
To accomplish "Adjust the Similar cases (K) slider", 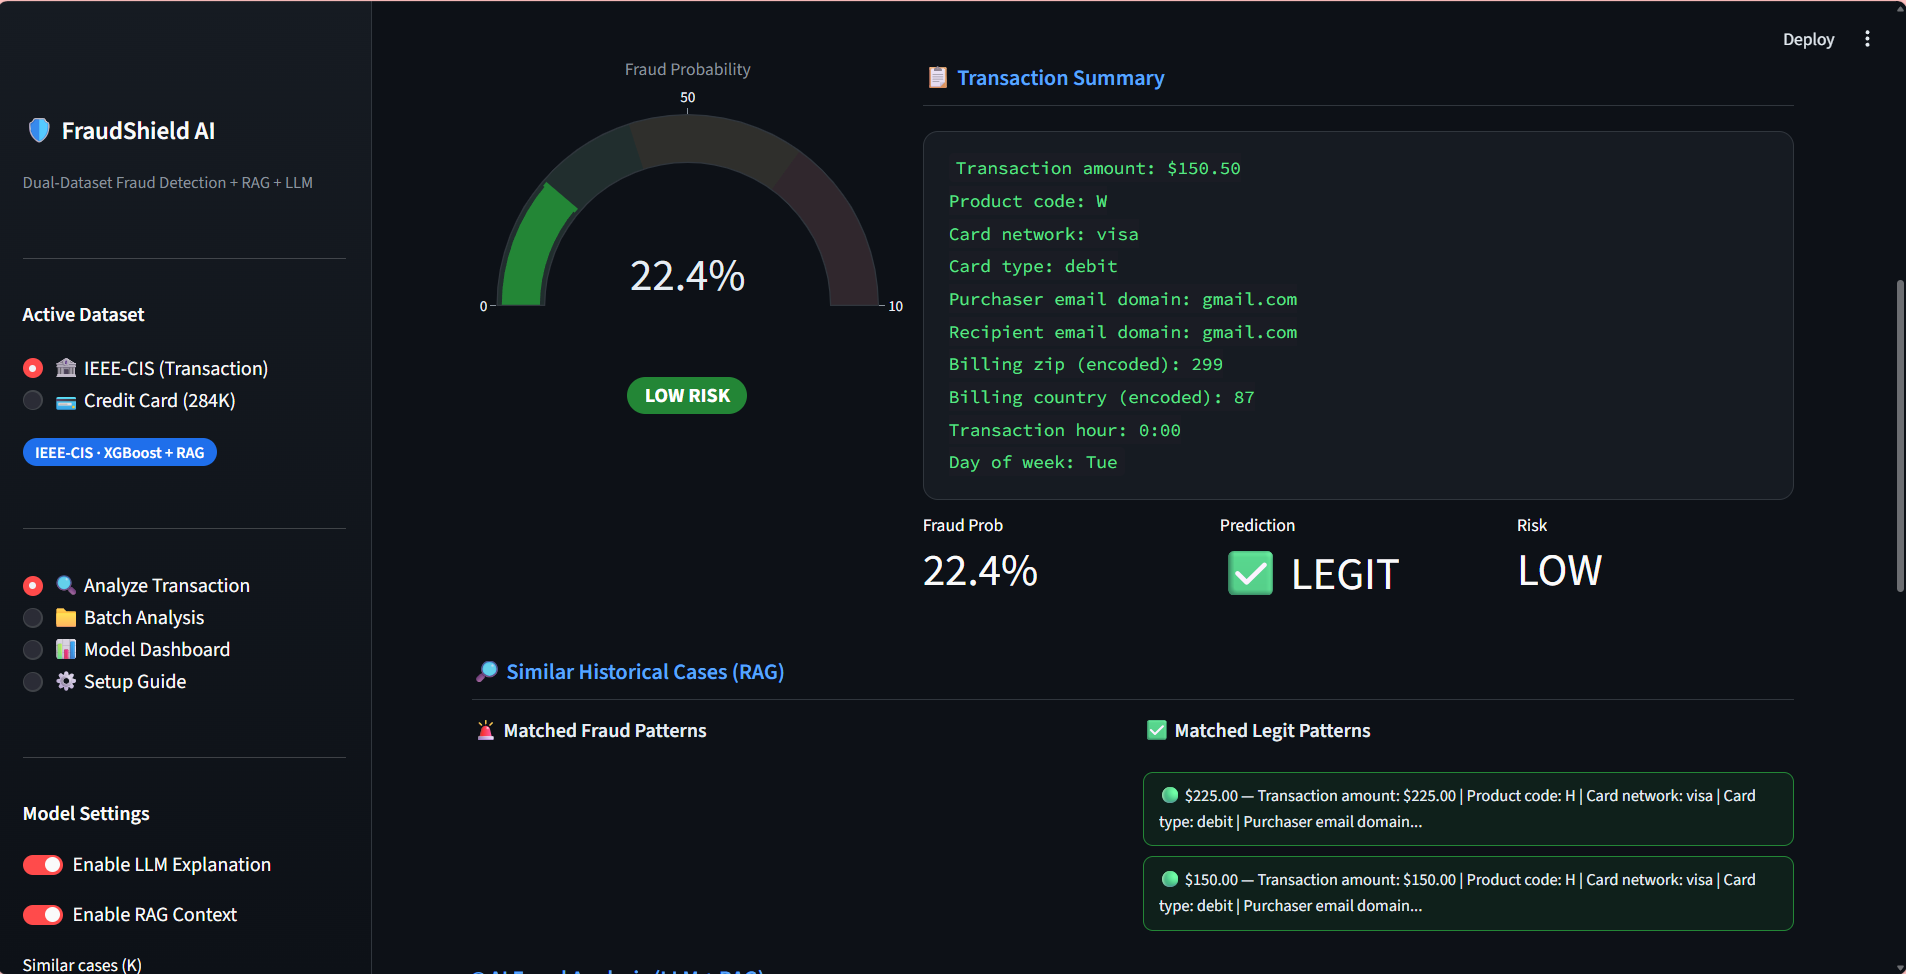I will [80, 963].
